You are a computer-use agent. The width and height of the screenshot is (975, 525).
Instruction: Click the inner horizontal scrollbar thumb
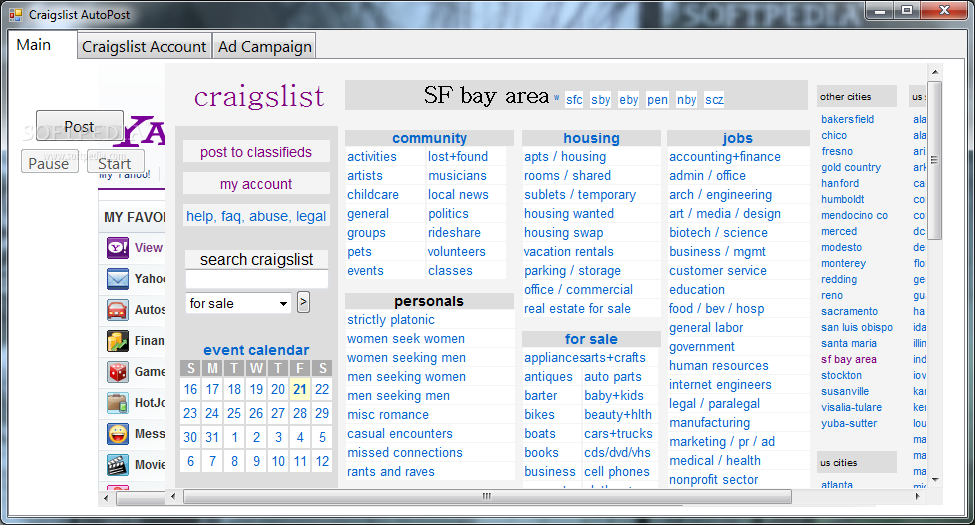[487, 496]
